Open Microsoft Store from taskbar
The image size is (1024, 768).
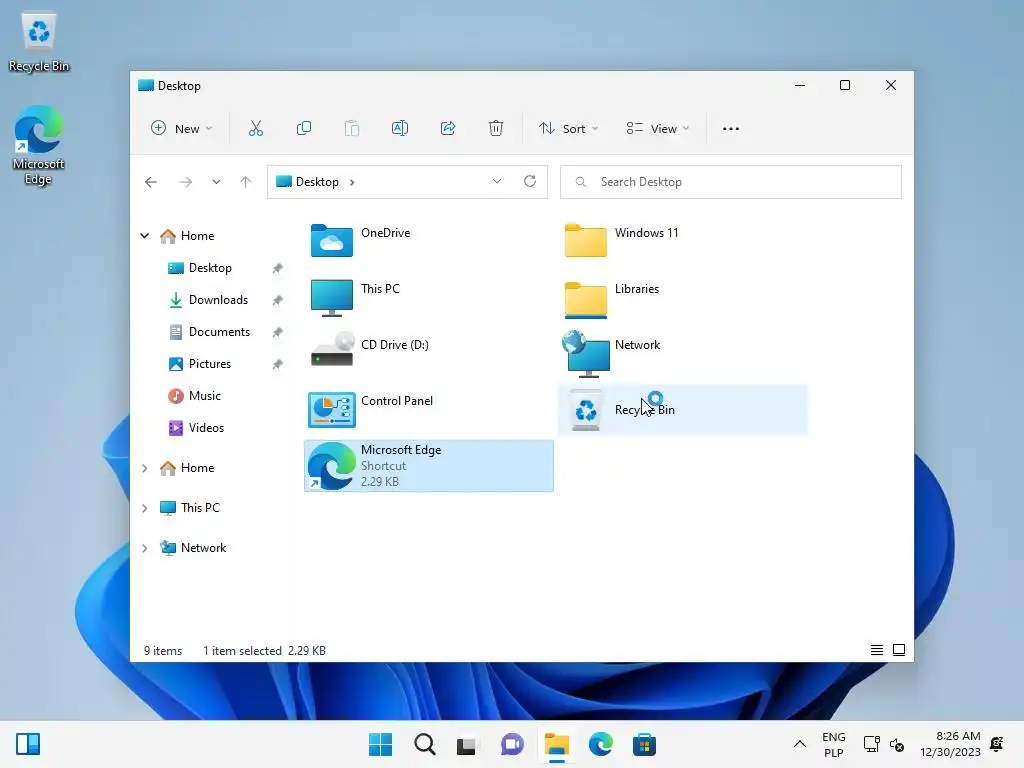644,744
